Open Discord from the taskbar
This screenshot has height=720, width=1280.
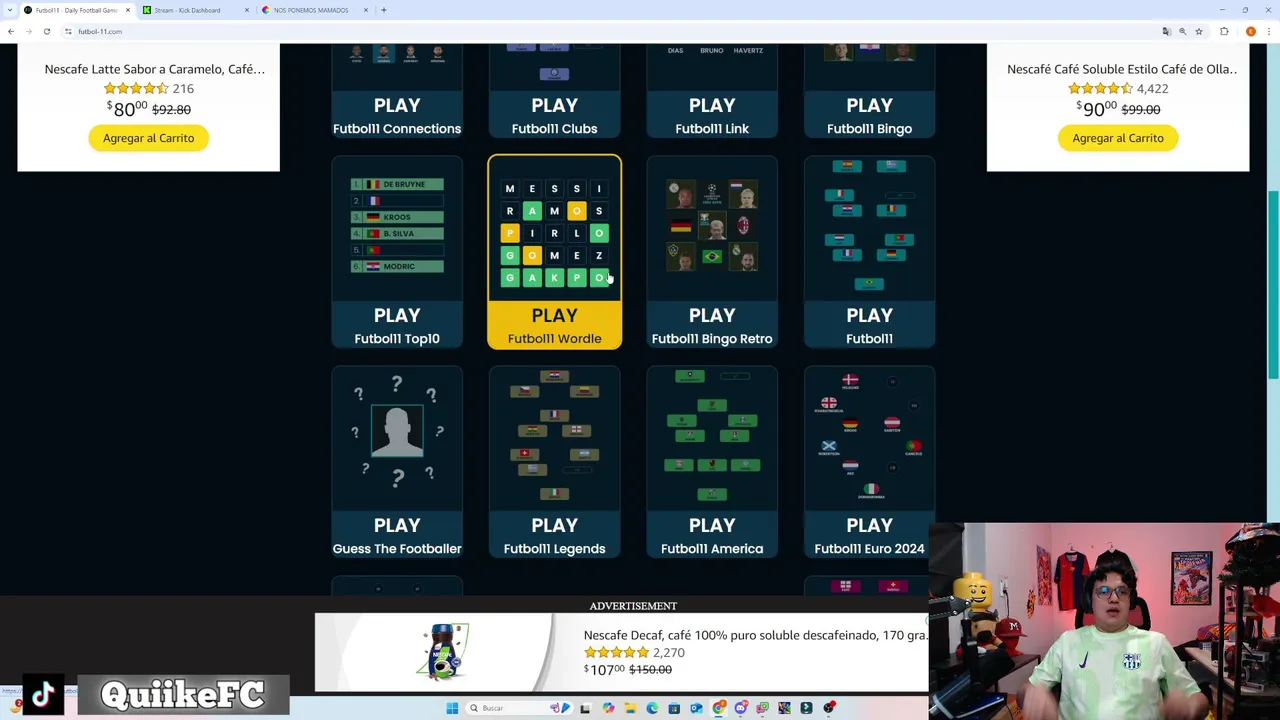pos(740,708)
